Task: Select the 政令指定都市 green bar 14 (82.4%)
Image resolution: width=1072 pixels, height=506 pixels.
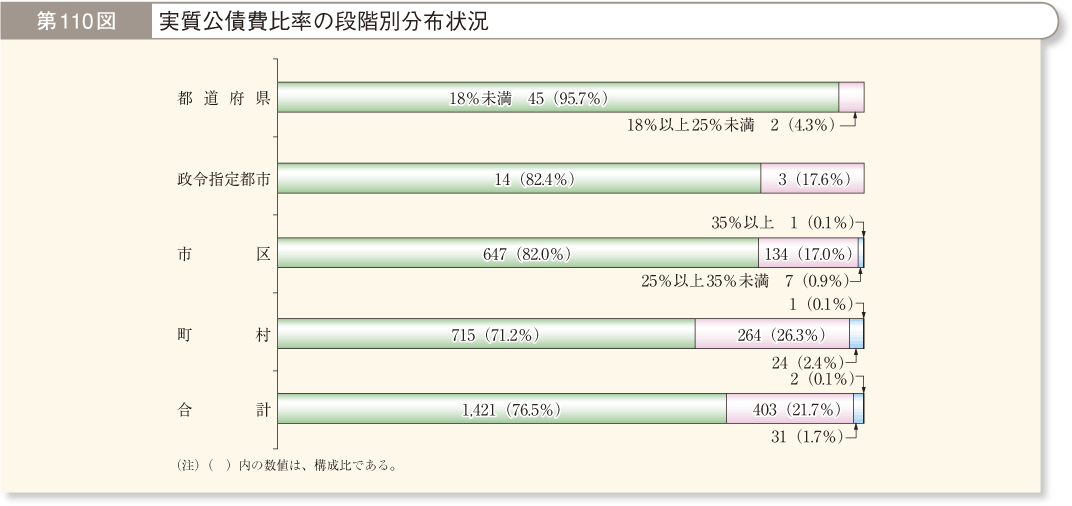Action: [519, 178]
